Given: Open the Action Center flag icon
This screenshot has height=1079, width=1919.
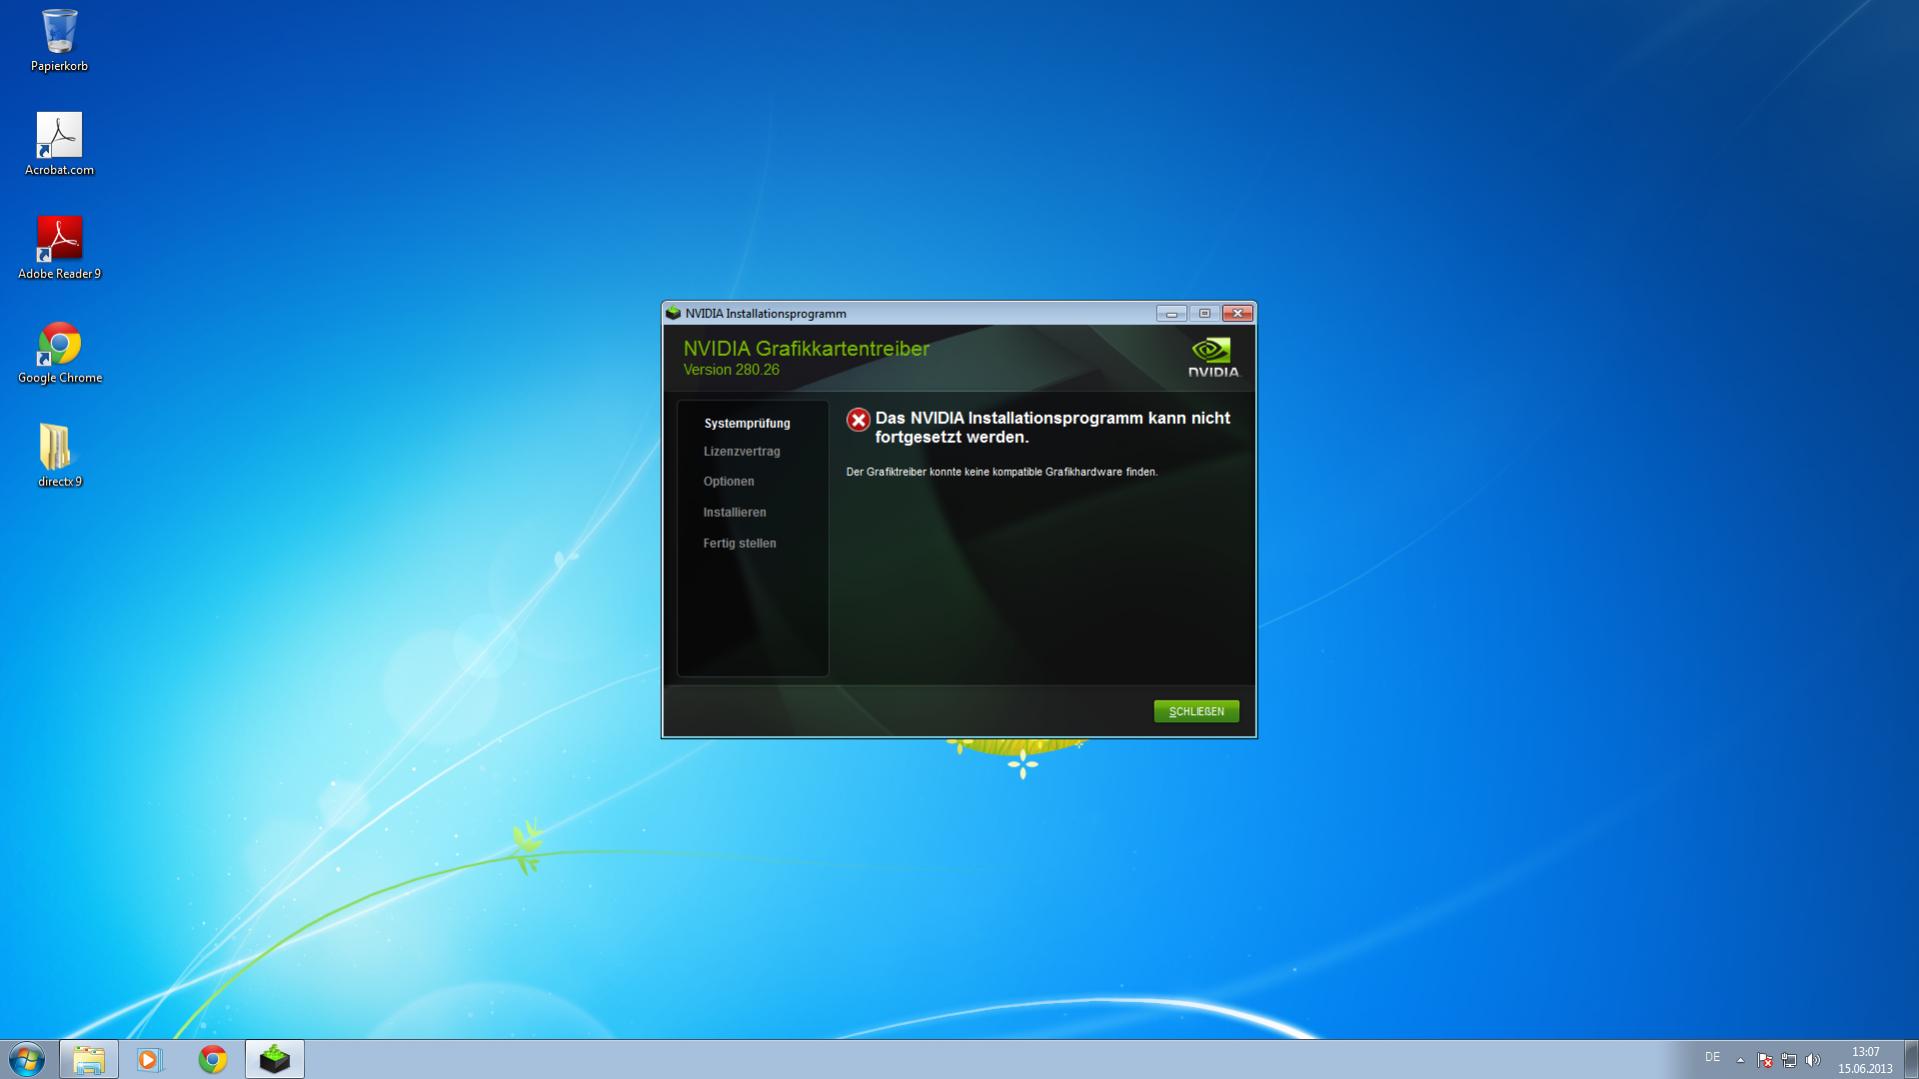Looking at the screenshot, I should click(x=1764, y=1060).
